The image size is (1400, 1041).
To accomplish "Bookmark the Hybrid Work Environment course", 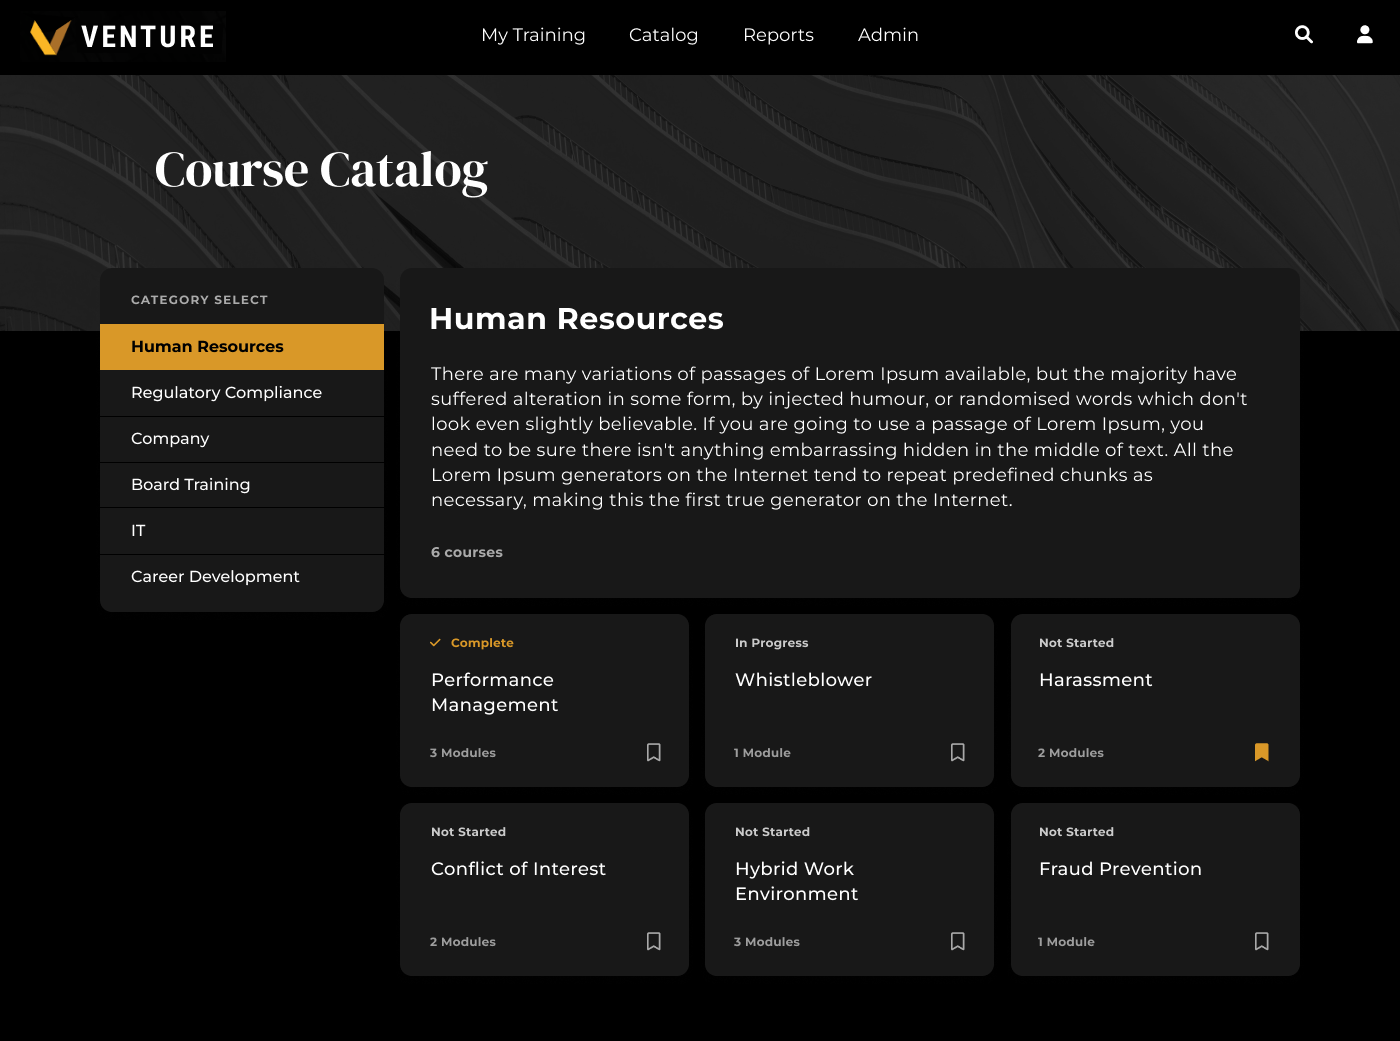I will pos(957,941).
